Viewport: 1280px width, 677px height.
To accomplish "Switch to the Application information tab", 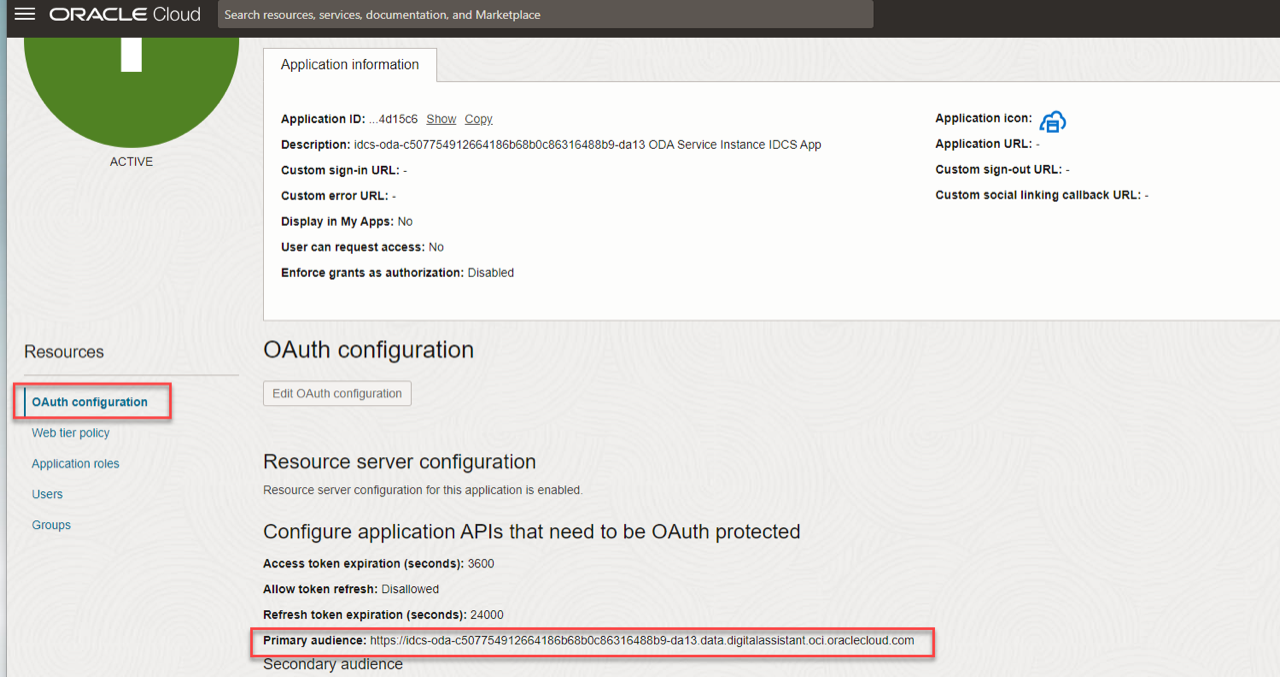I will [349, 64].
